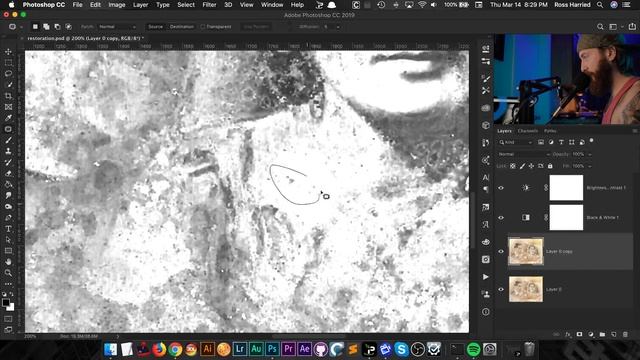
Task: Open the layer blend mode dropdown
Action: pyautogui.click(x=524, y=154)
